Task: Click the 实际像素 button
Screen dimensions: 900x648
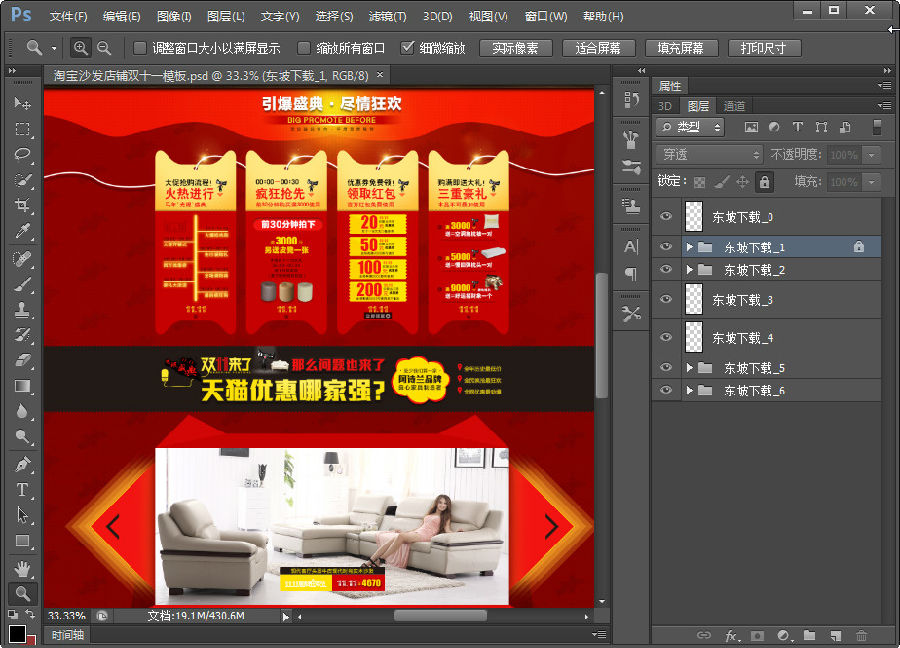Action: pyautogui.click(x=515, y=47)
